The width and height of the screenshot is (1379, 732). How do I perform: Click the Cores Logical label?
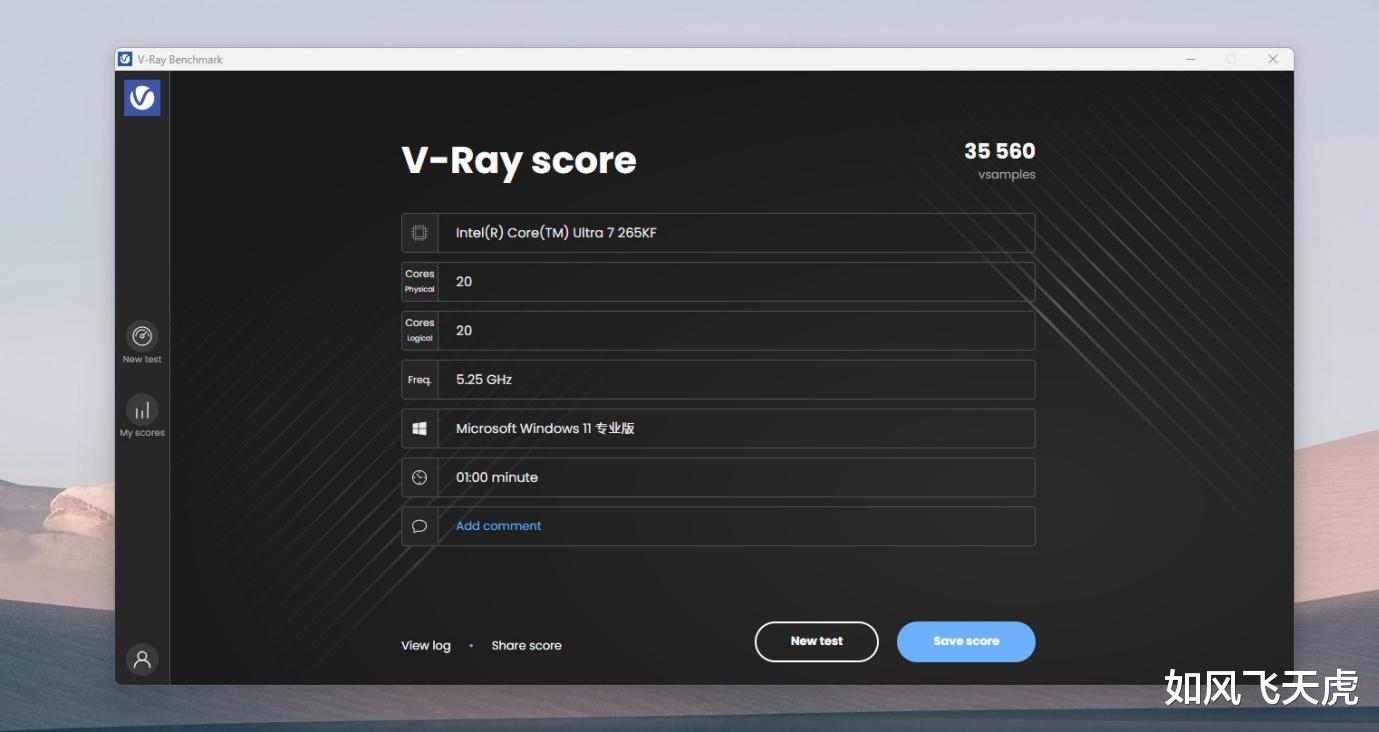pos(420,330)
